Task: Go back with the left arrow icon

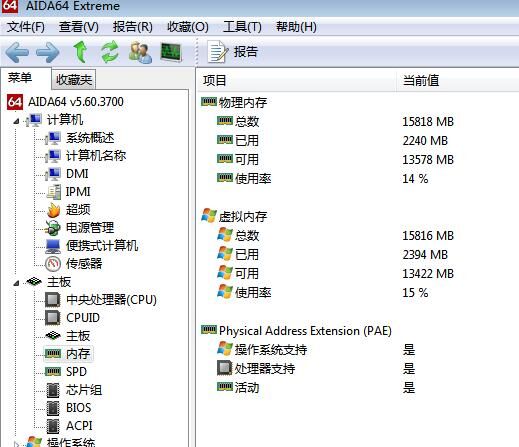Action: pos(17,52)
